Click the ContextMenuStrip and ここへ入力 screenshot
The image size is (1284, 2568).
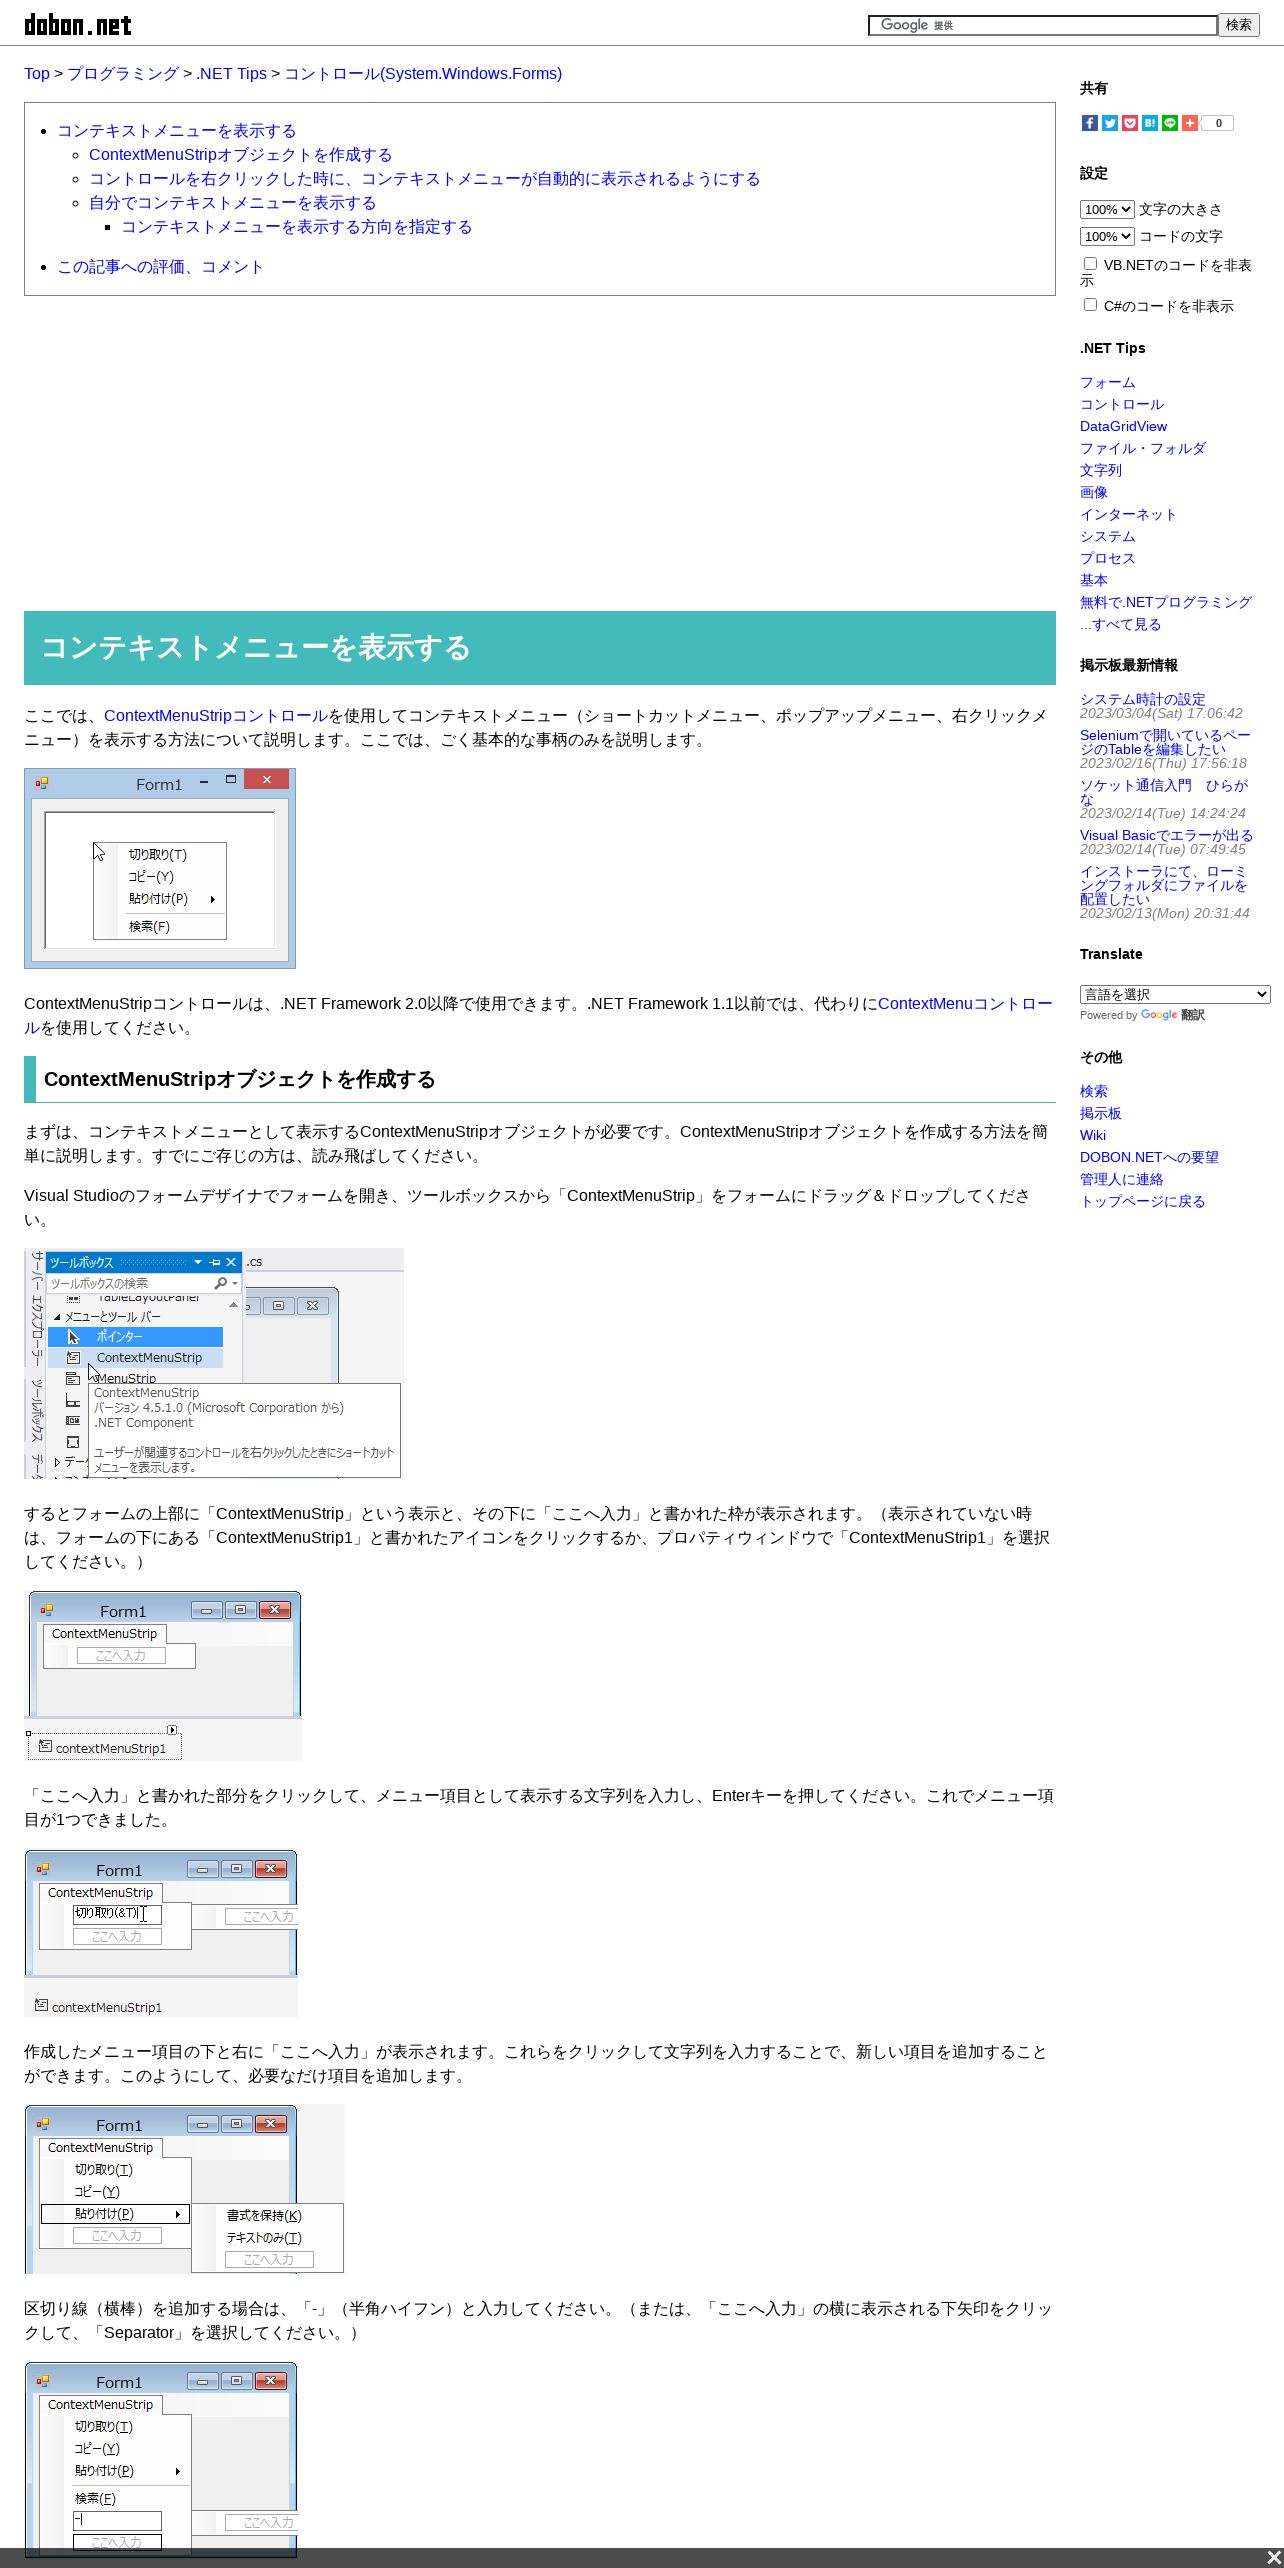point(163,1676)
